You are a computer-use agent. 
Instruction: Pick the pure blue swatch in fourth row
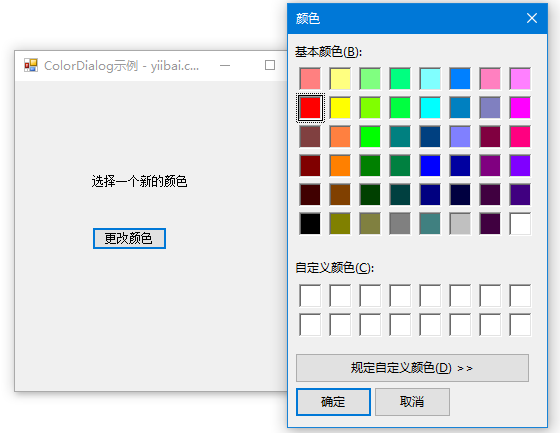coord(430,166)
